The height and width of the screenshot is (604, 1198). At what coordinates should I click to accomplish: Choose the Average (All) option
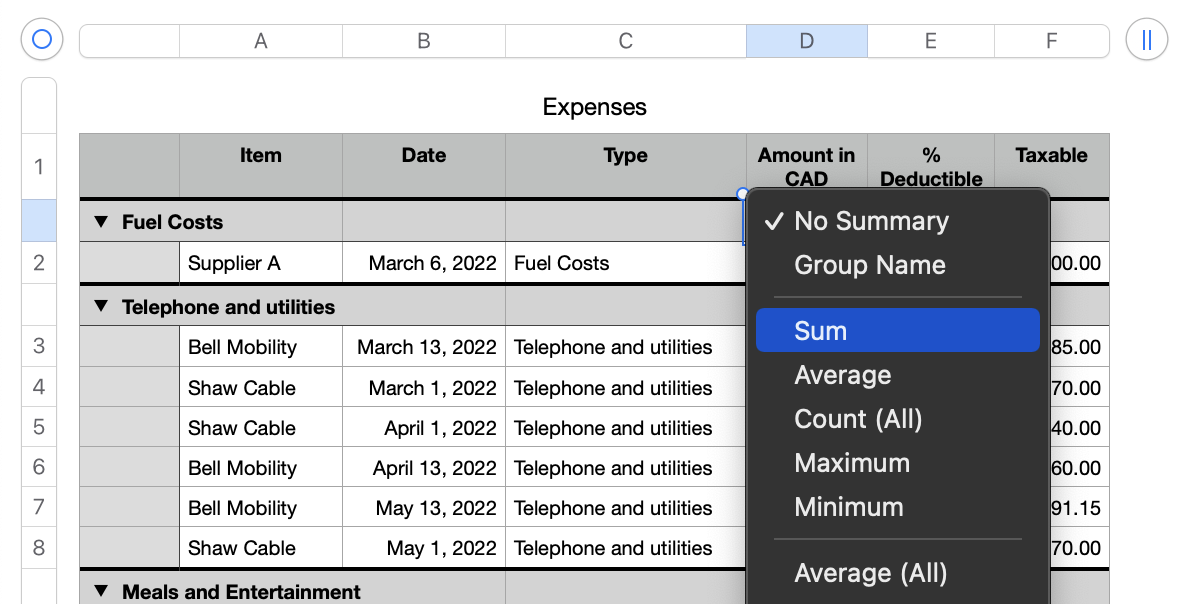click(870, 573)
